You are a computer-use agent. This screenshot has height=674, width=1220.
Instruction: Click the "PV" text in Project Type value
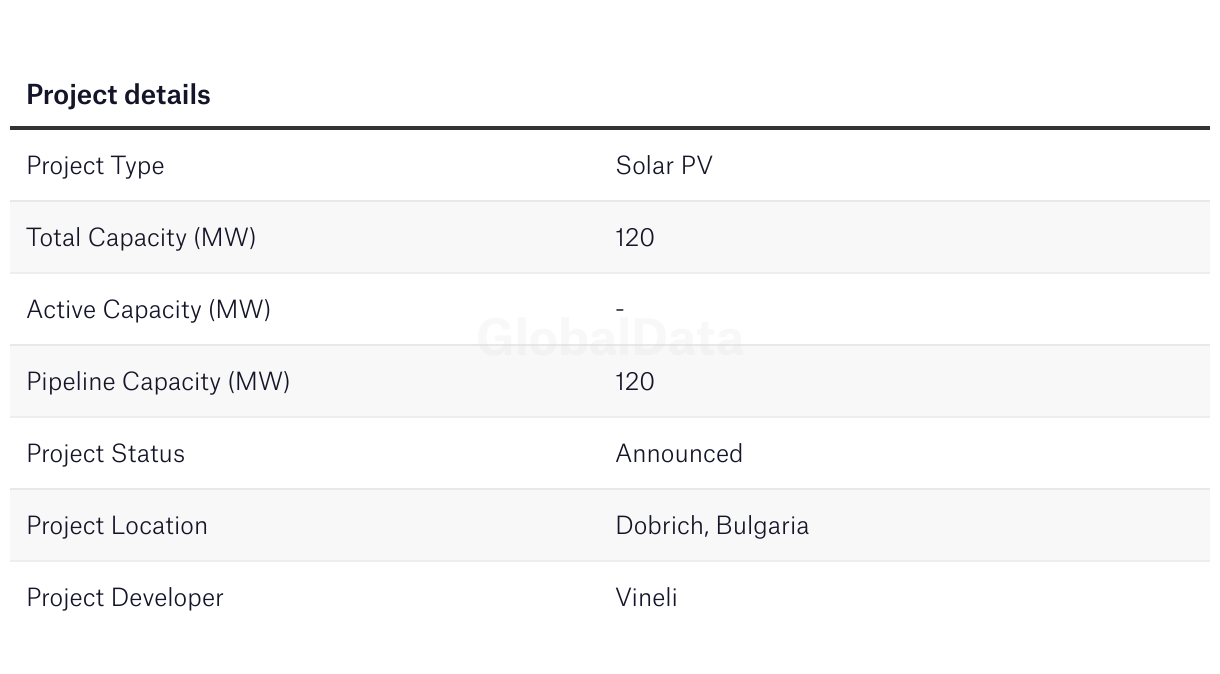pos(697,166)
